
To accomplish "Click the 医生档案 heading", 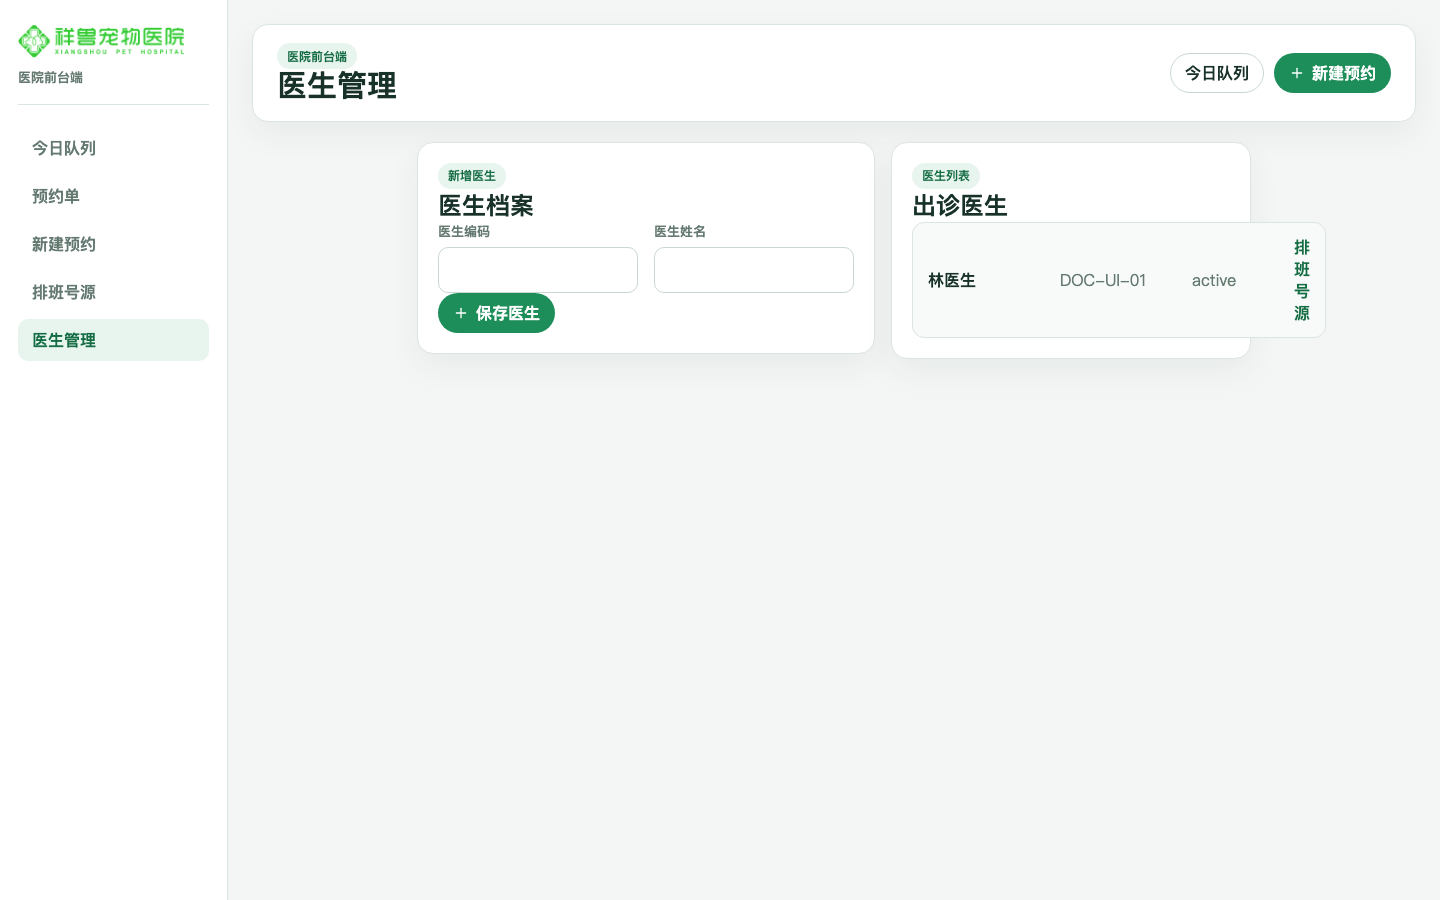I will coord(486,206).
